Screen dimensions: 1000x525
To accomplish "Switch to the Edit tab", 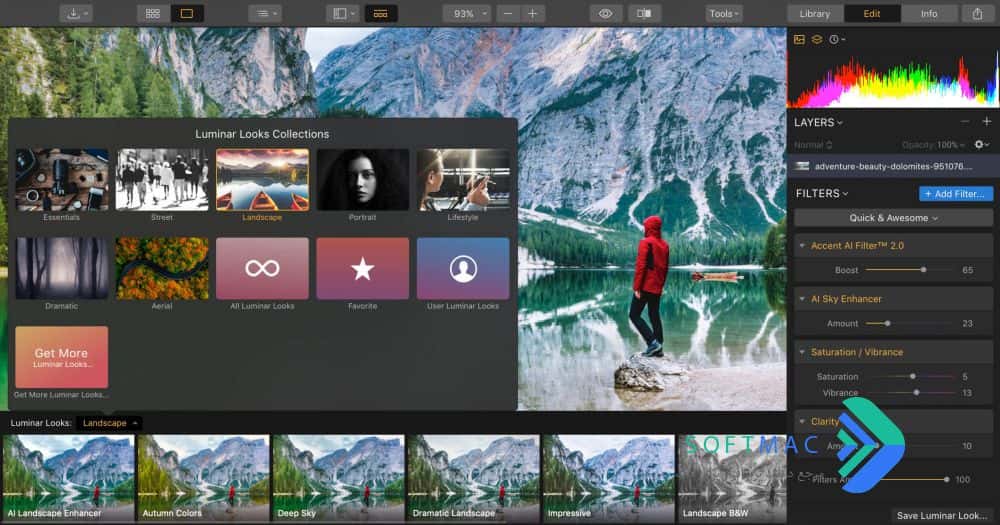I will click(x=872, y=13).
